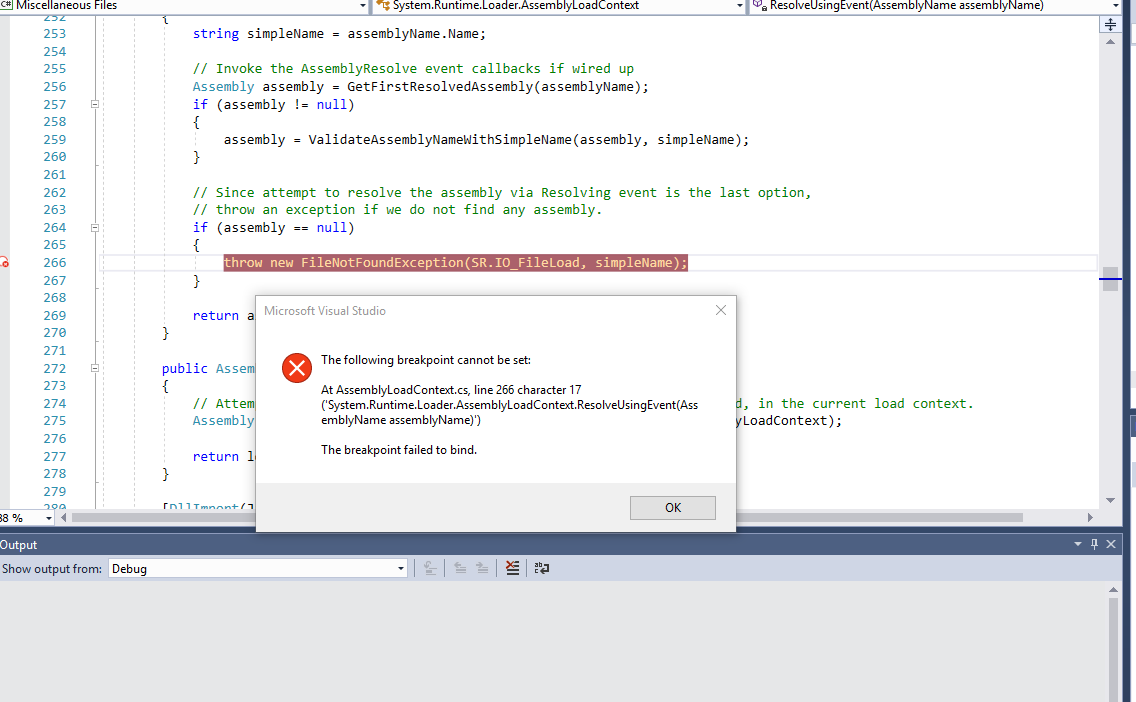
Task: Click the horizontal scrollbar left arrow
Action: [64, 518]
